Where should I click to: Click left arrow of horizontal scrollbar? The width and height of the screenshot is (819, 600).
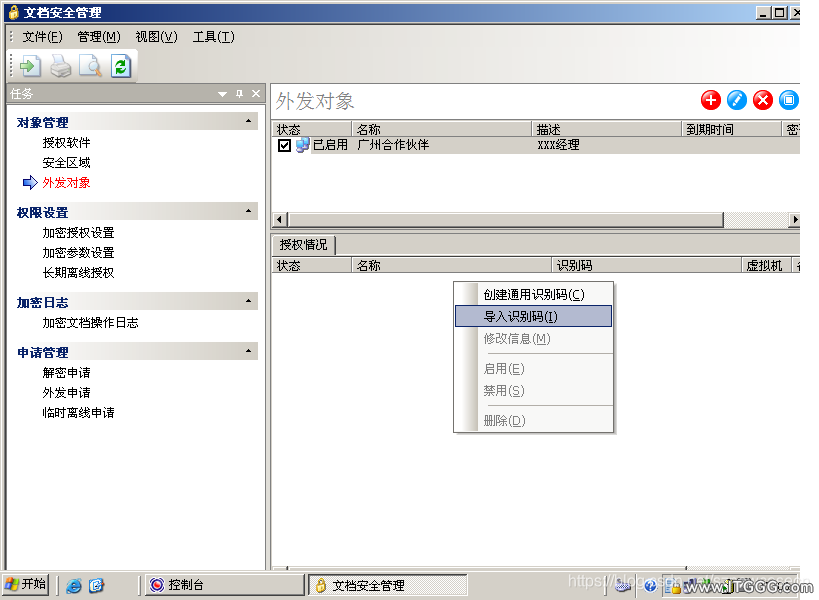tap(280, 219)
